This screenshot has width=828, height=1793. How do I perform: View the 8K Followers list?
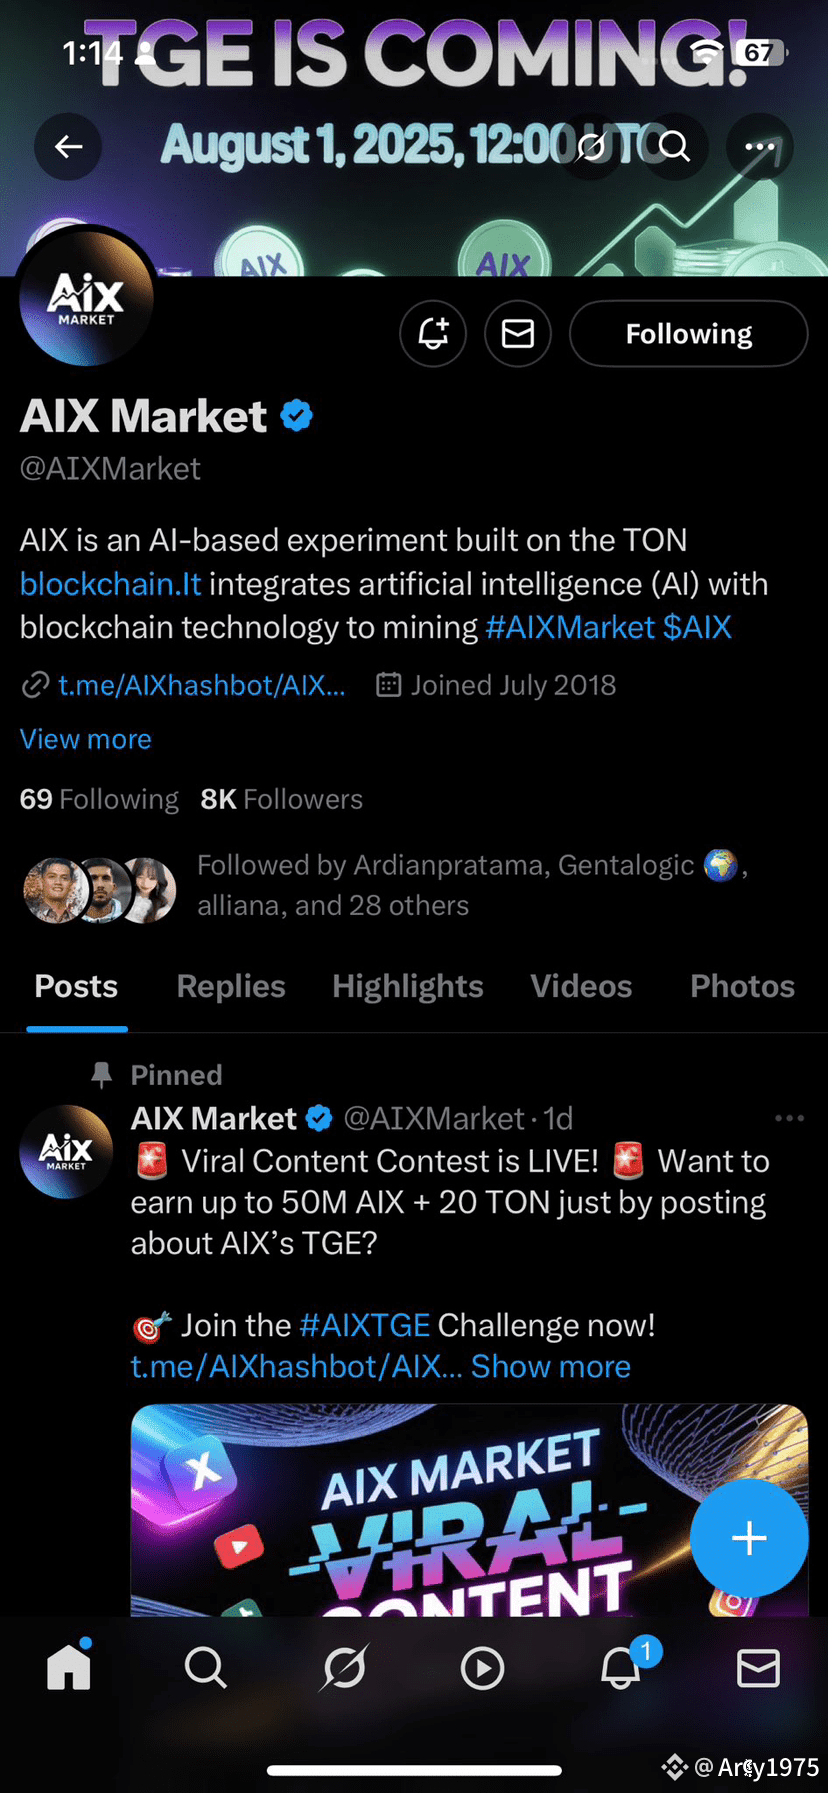pyautogui.click(x=281, y=799)
